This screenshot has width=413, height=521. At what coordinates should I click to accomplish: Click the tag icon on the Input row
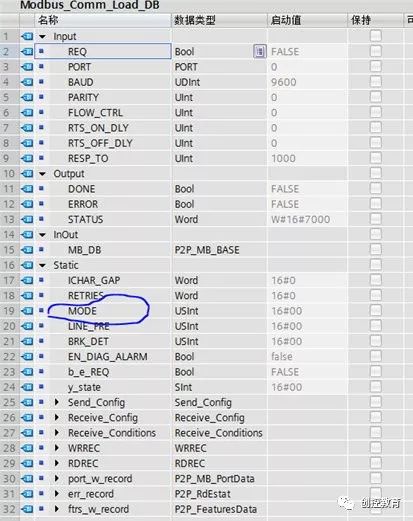point(27,36)
